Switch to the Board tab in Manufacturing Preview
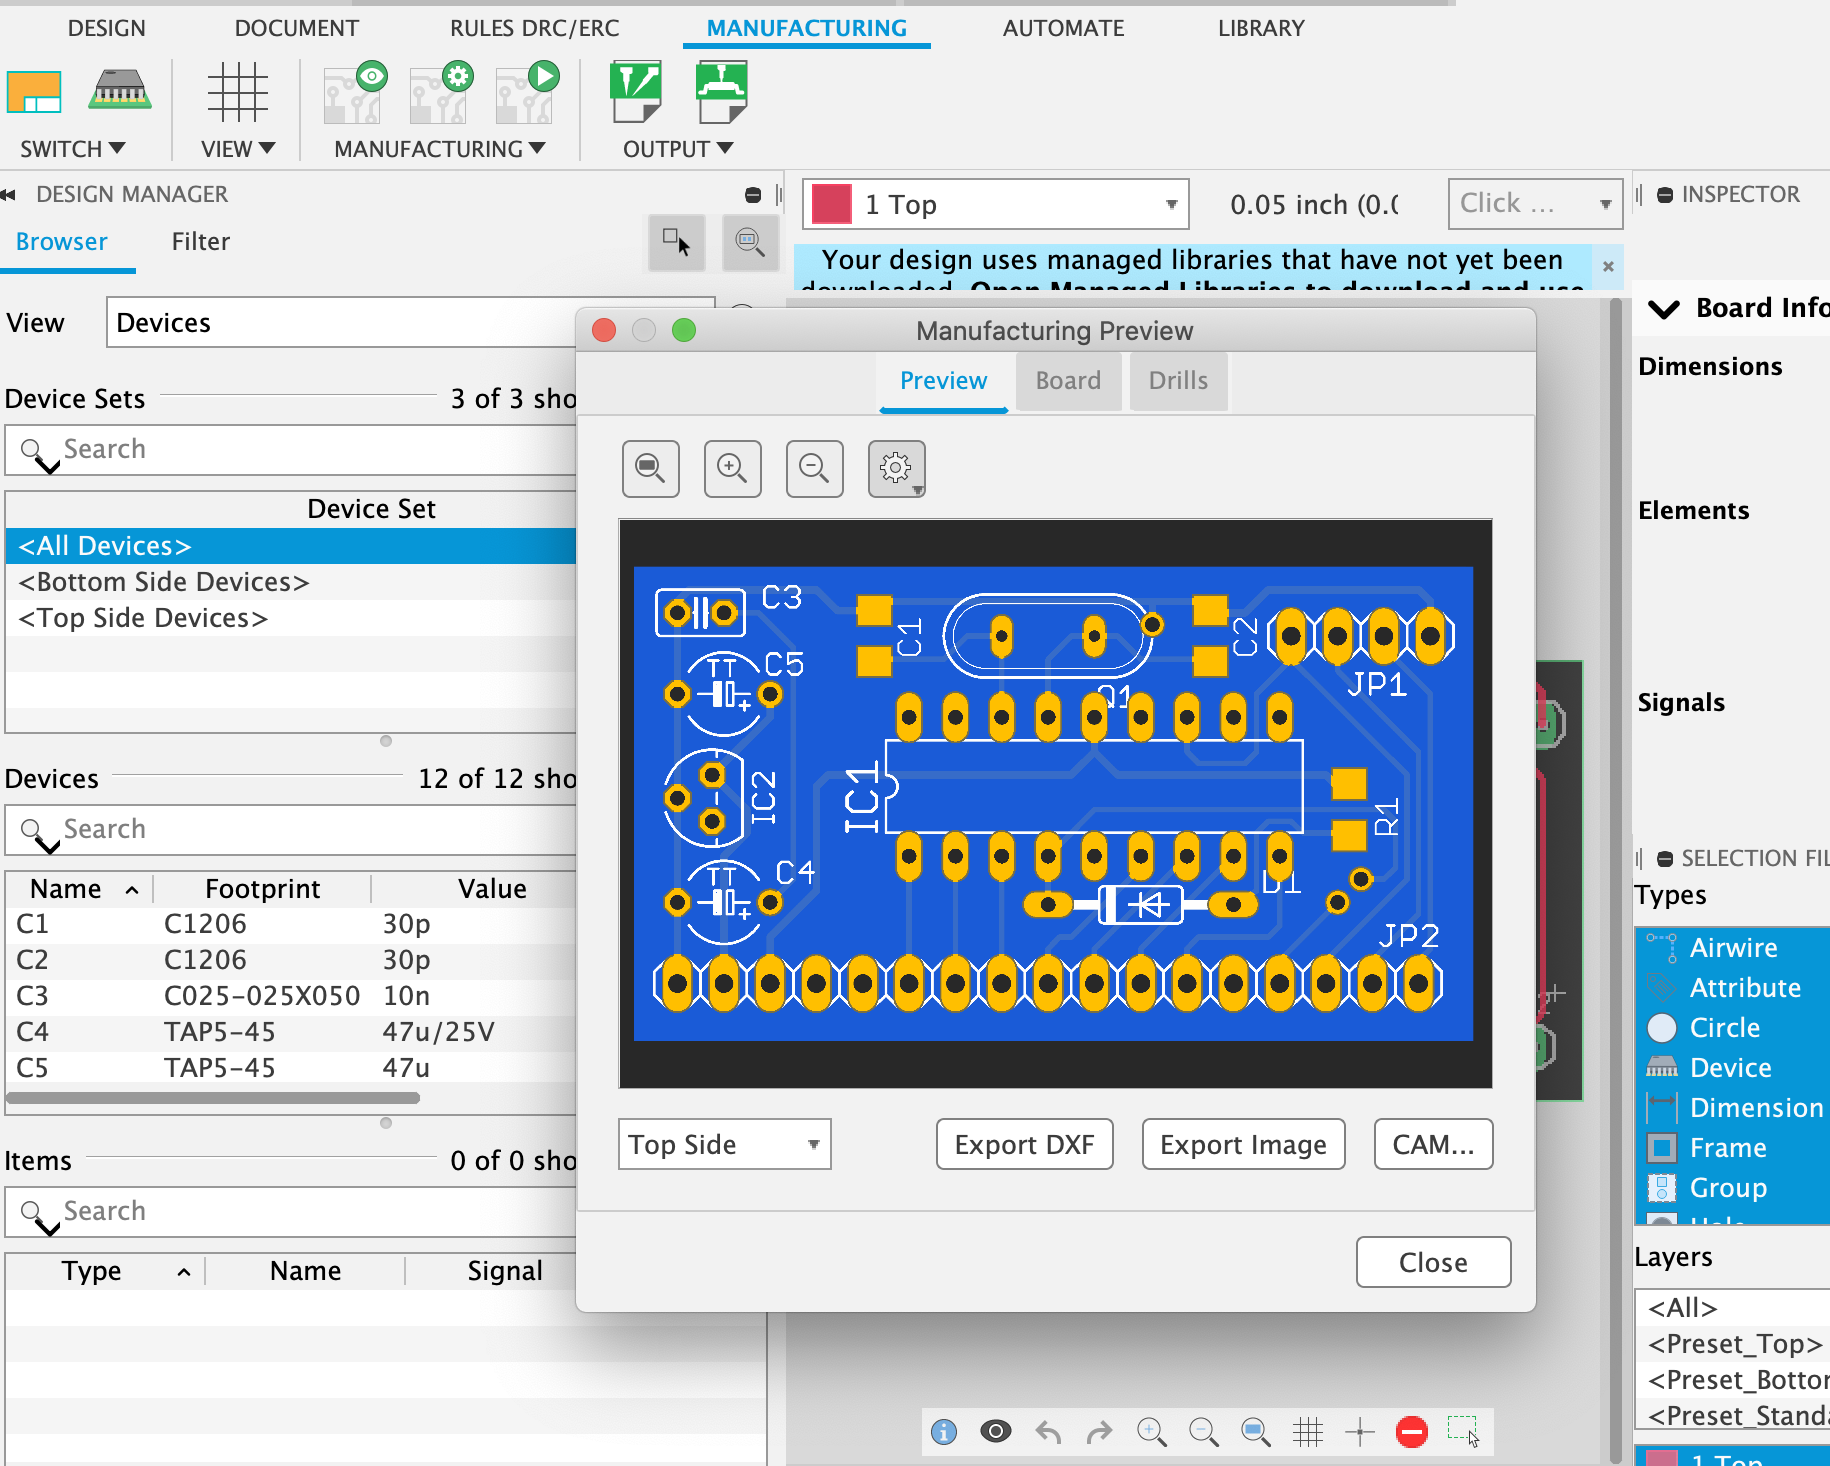 coord(1068,381)
